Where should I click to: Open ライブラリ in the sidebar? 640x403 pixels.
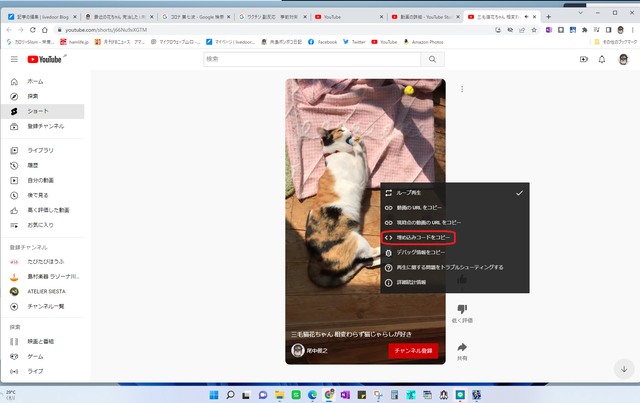coord(43,150)
